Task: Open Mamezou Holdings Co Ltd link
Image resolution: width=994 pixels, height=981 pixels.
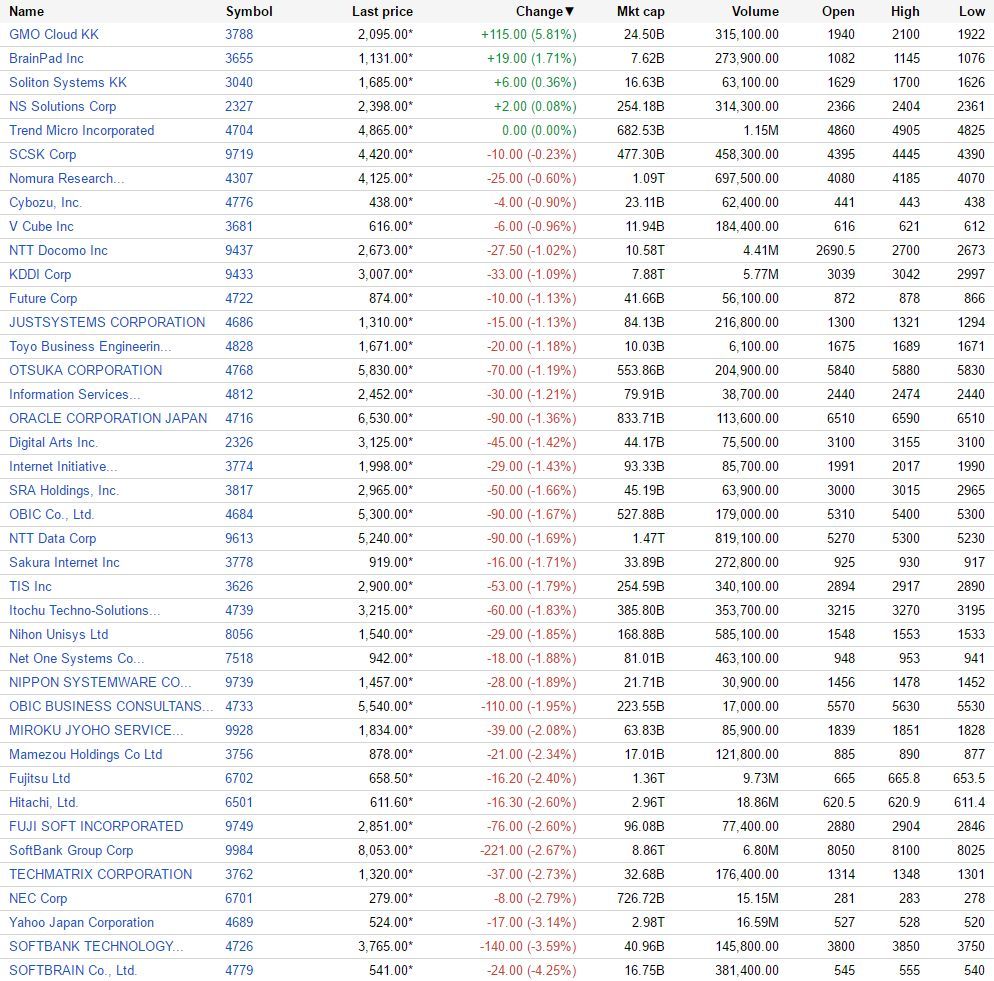Action: point(86,755)
